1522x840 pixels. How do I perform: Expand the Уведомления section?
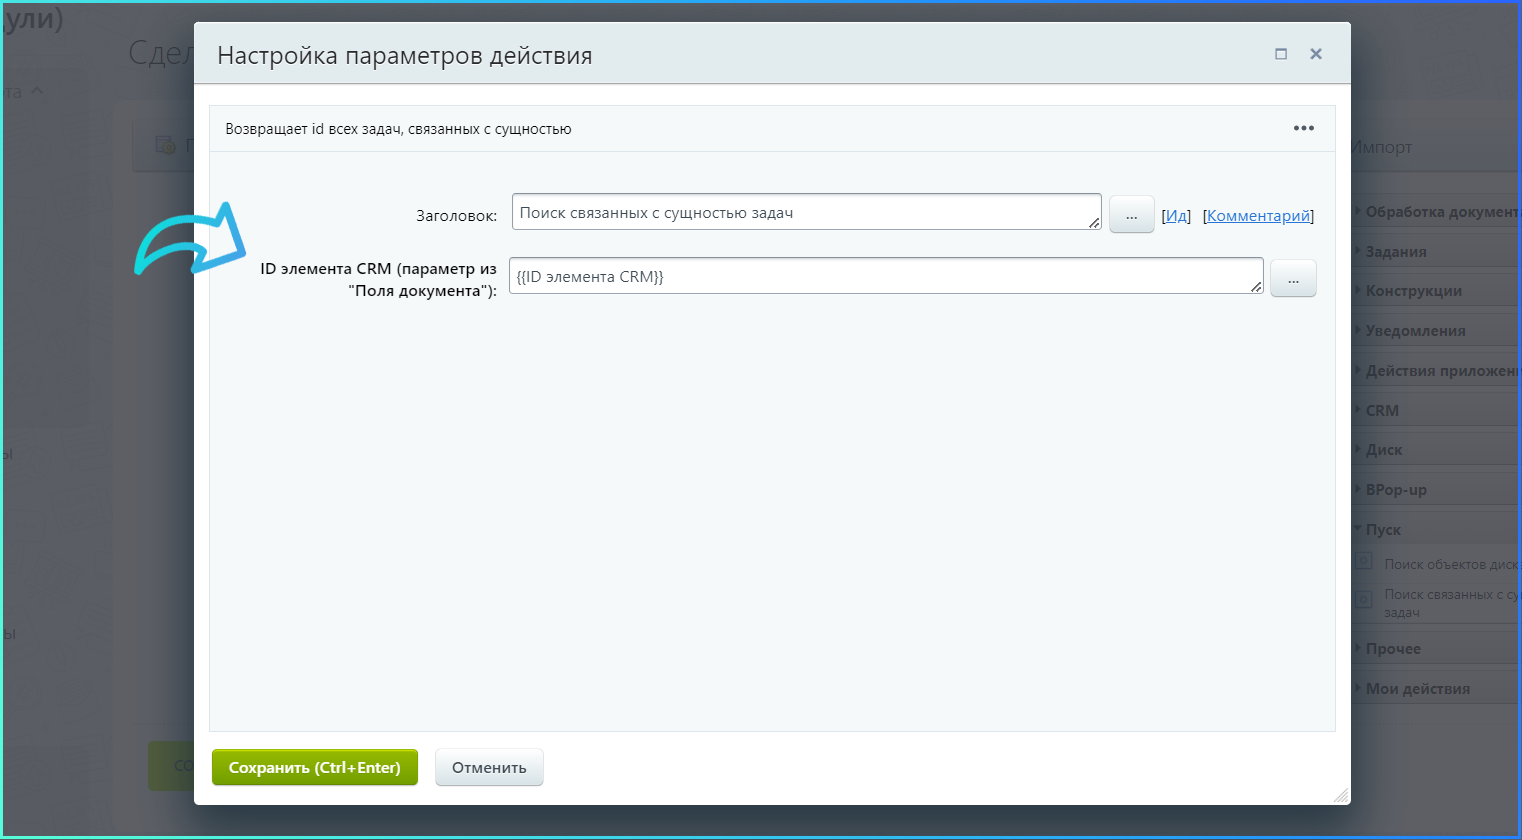coord(1415,331)
